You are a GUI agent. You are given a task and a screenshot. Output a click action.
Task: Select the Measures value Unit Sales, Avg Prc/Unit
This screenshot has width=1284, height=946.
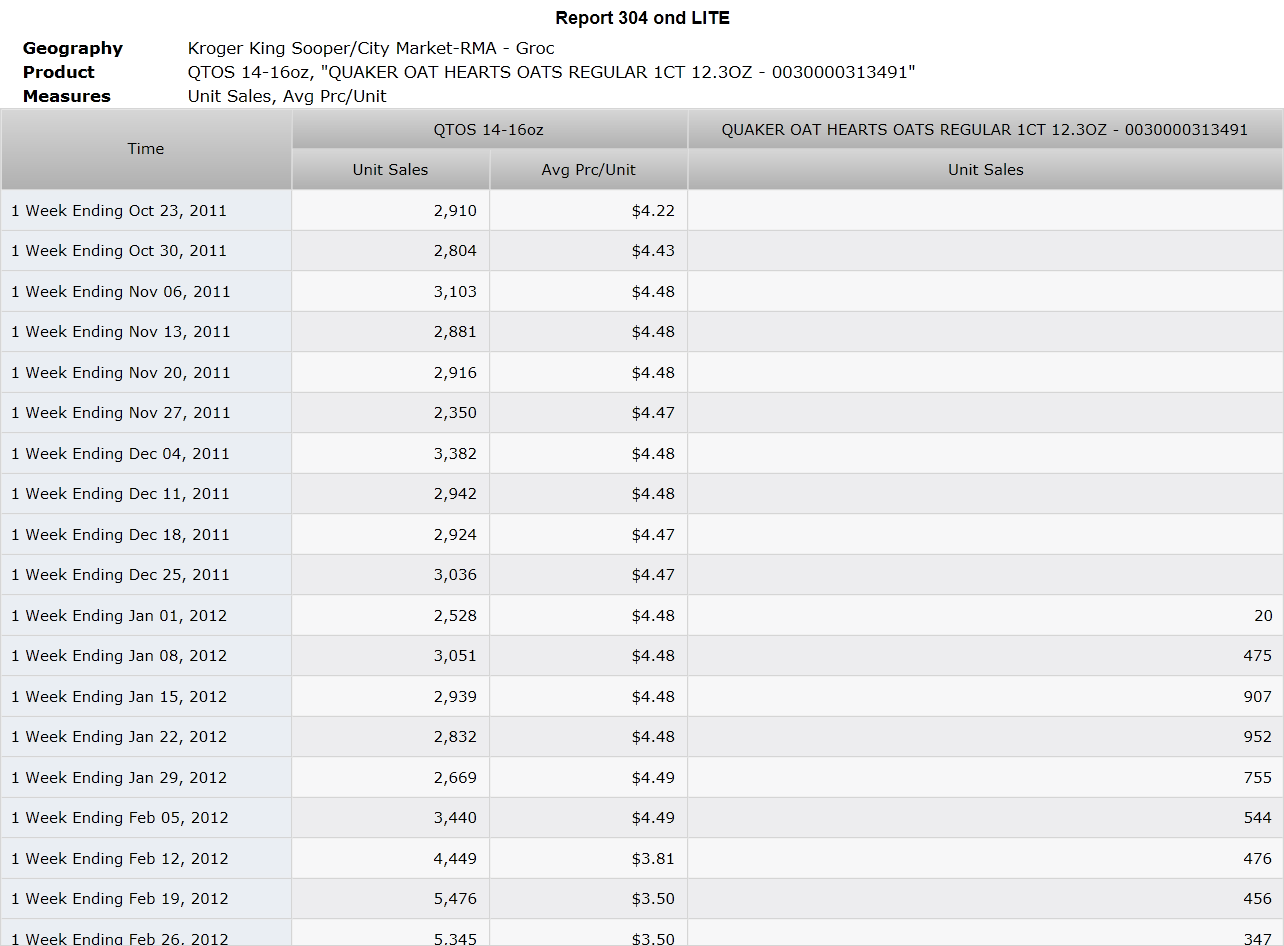tap(287, 96)
